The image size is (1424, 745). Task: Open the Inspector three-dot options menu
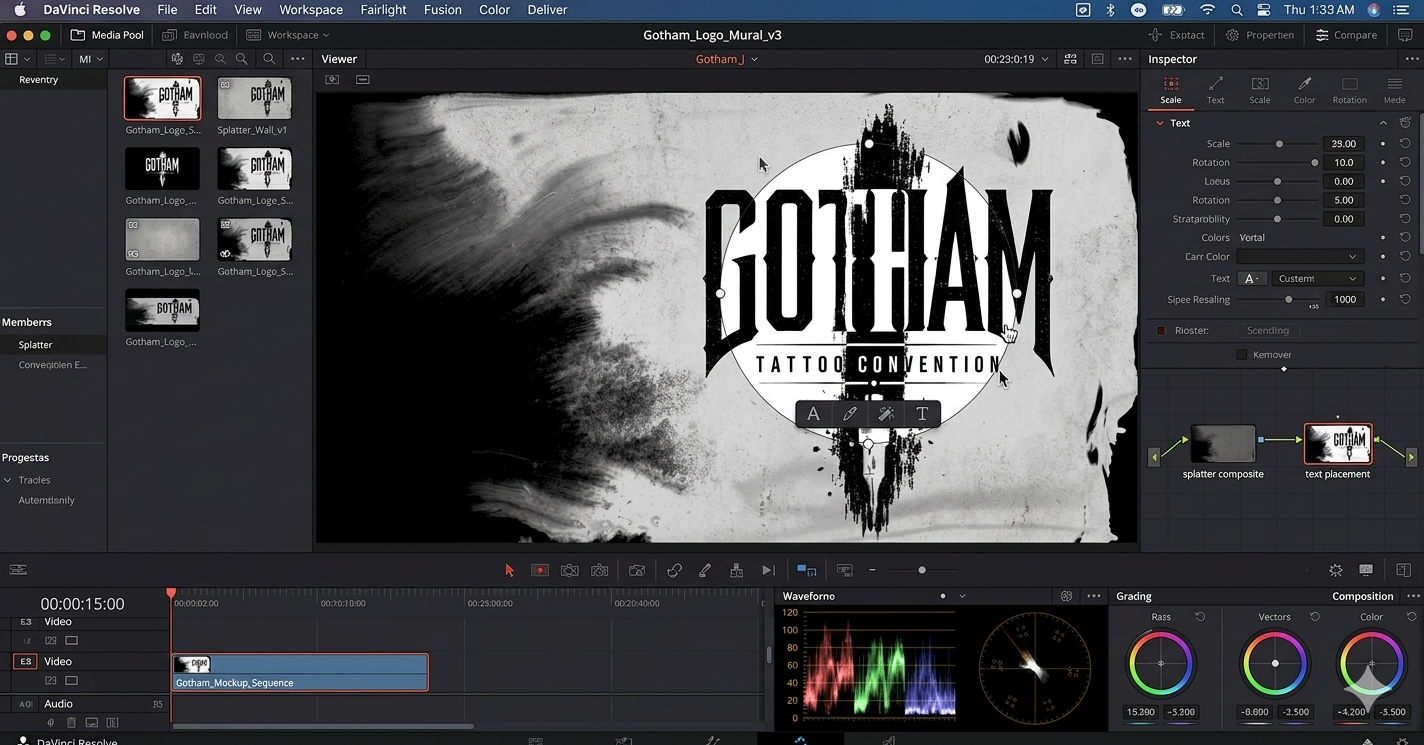coord(1411,59)
